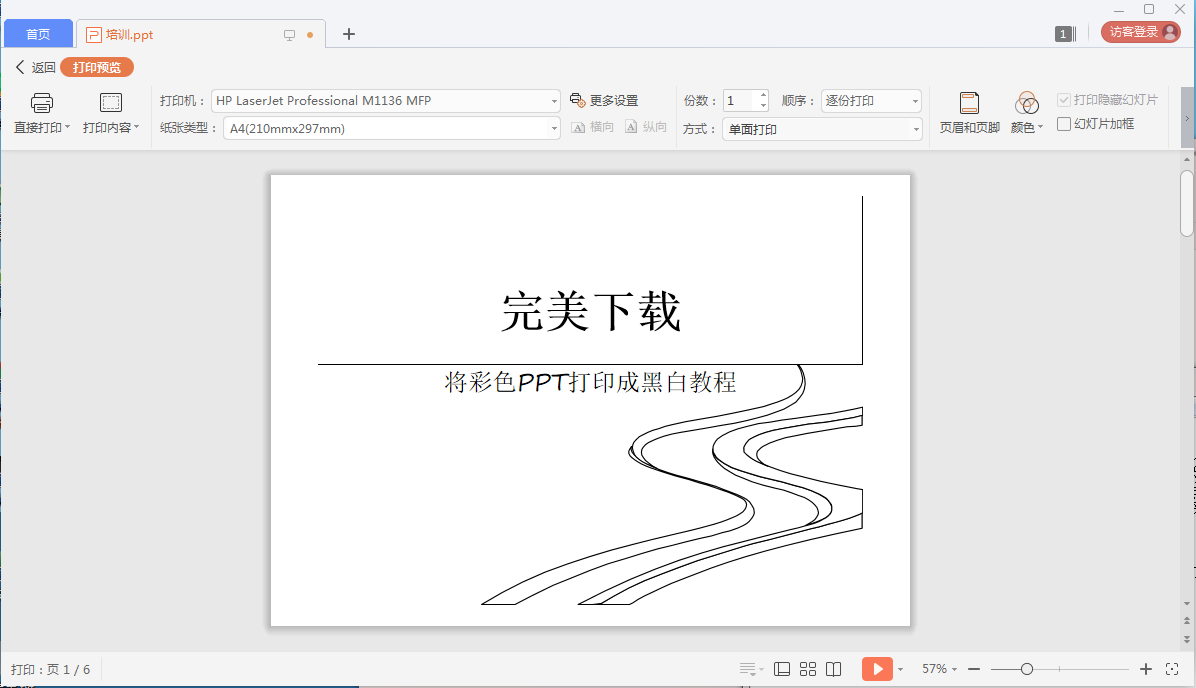
Task: Toggle Print Hidden Slides (打印隐藏幻灯片) checkbox
Action: coord(1064,100)
